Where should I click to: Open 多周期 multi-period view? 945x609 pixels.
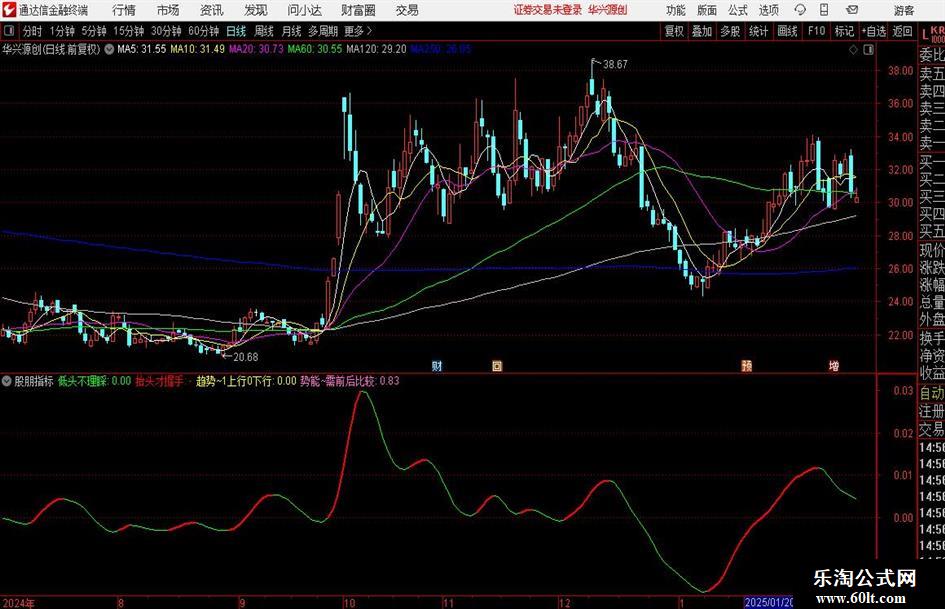323,31
